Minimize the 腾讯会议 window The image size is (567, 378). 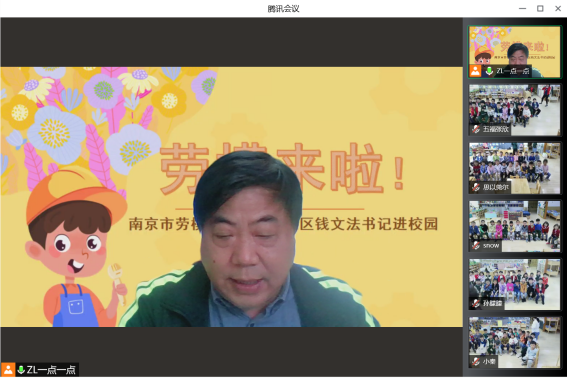click(523, 8)
